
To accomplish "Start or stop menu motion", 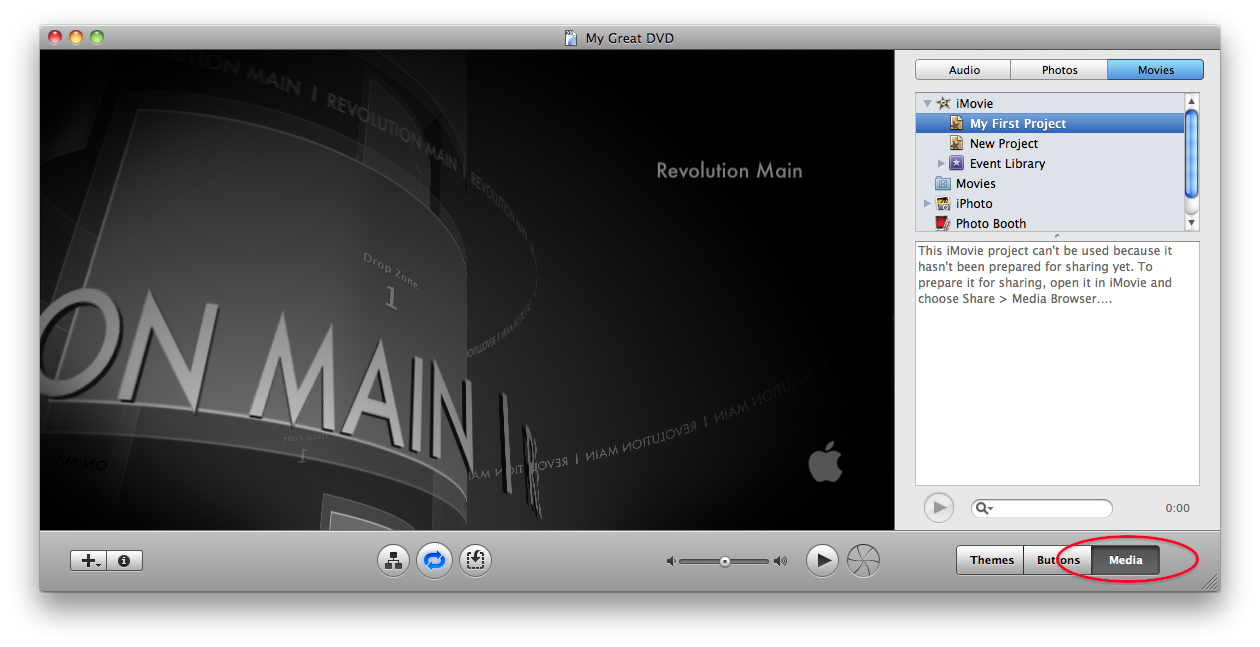I will pos(434,561).
